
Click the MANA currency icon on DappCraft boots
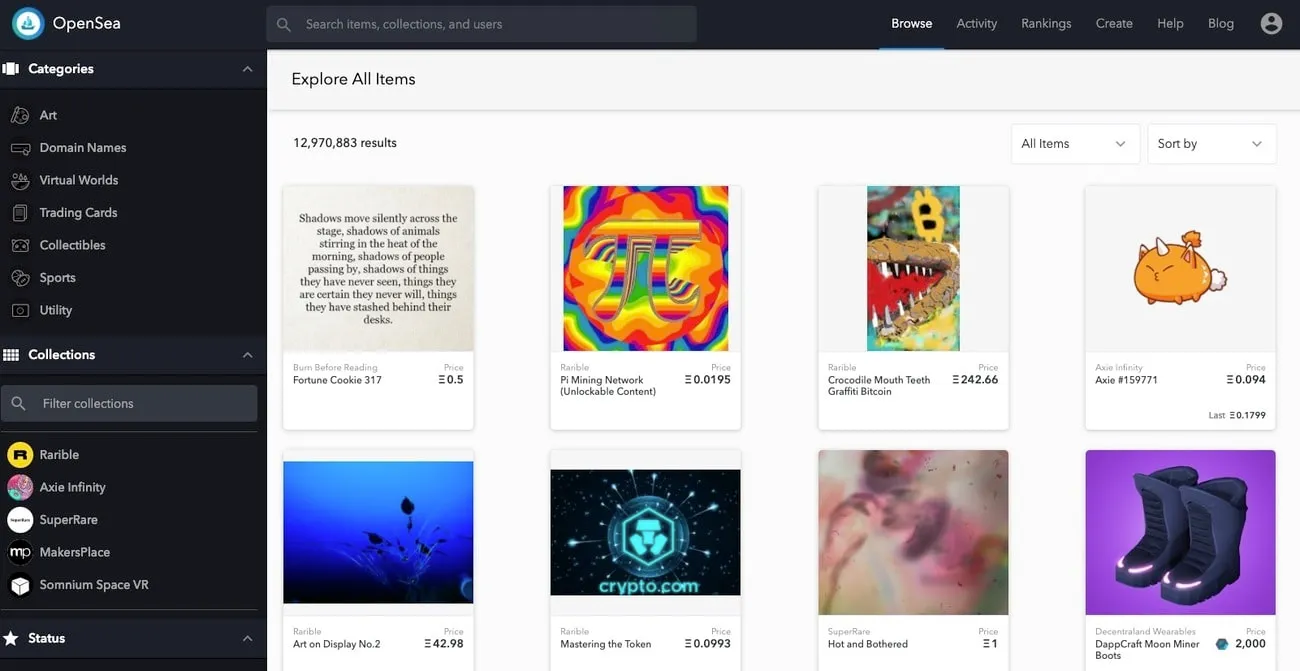[1221, 644]
